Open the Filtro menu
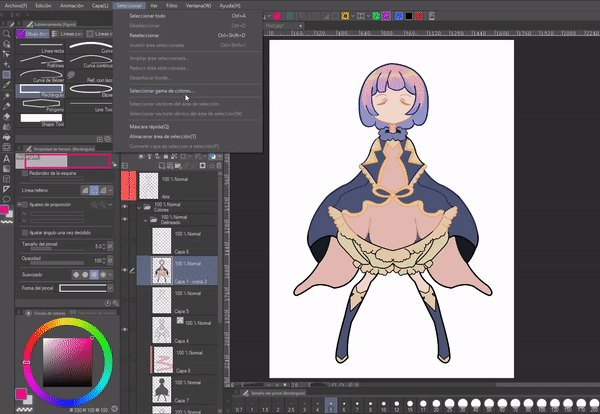Viewport: 600px width, 414px height. pyautogui.click(x=171, y=6)
